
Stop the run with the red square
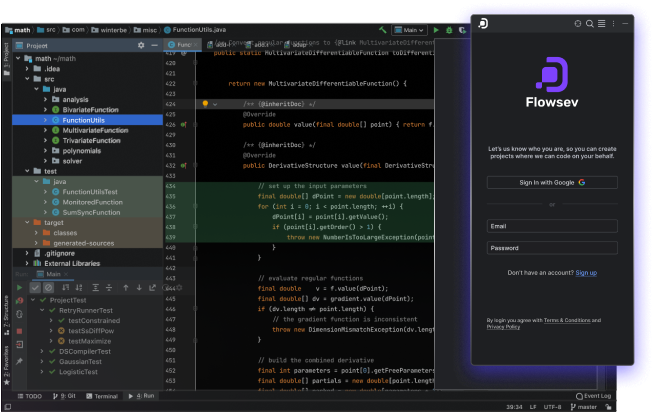(19, 331)
